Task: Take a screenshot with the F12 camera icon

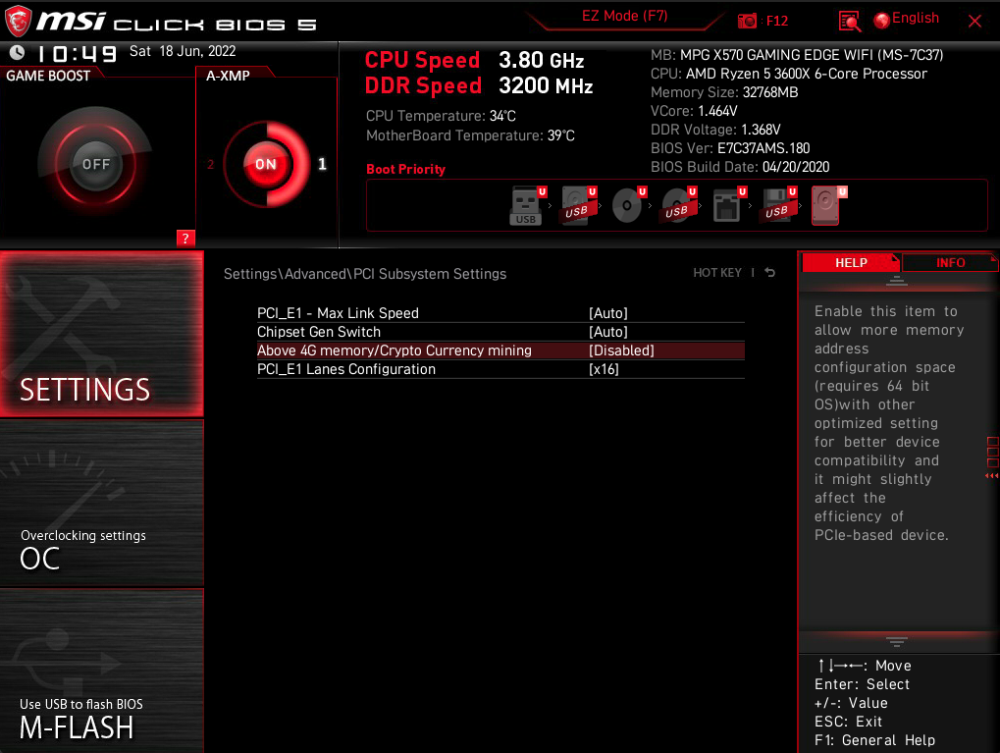Action: pyautogui.click(x=747, y=21)
